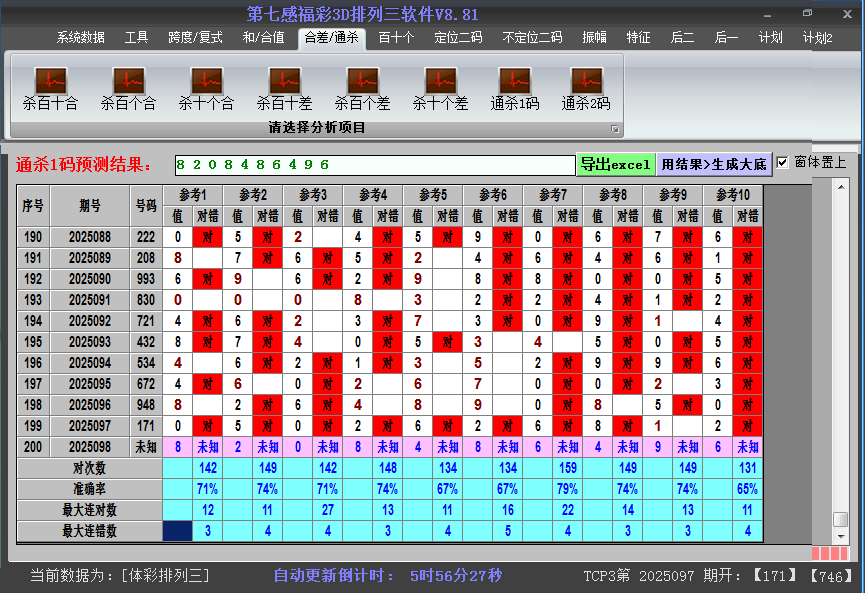Switch to the 振幅 tab

click(x=594, y=38)
